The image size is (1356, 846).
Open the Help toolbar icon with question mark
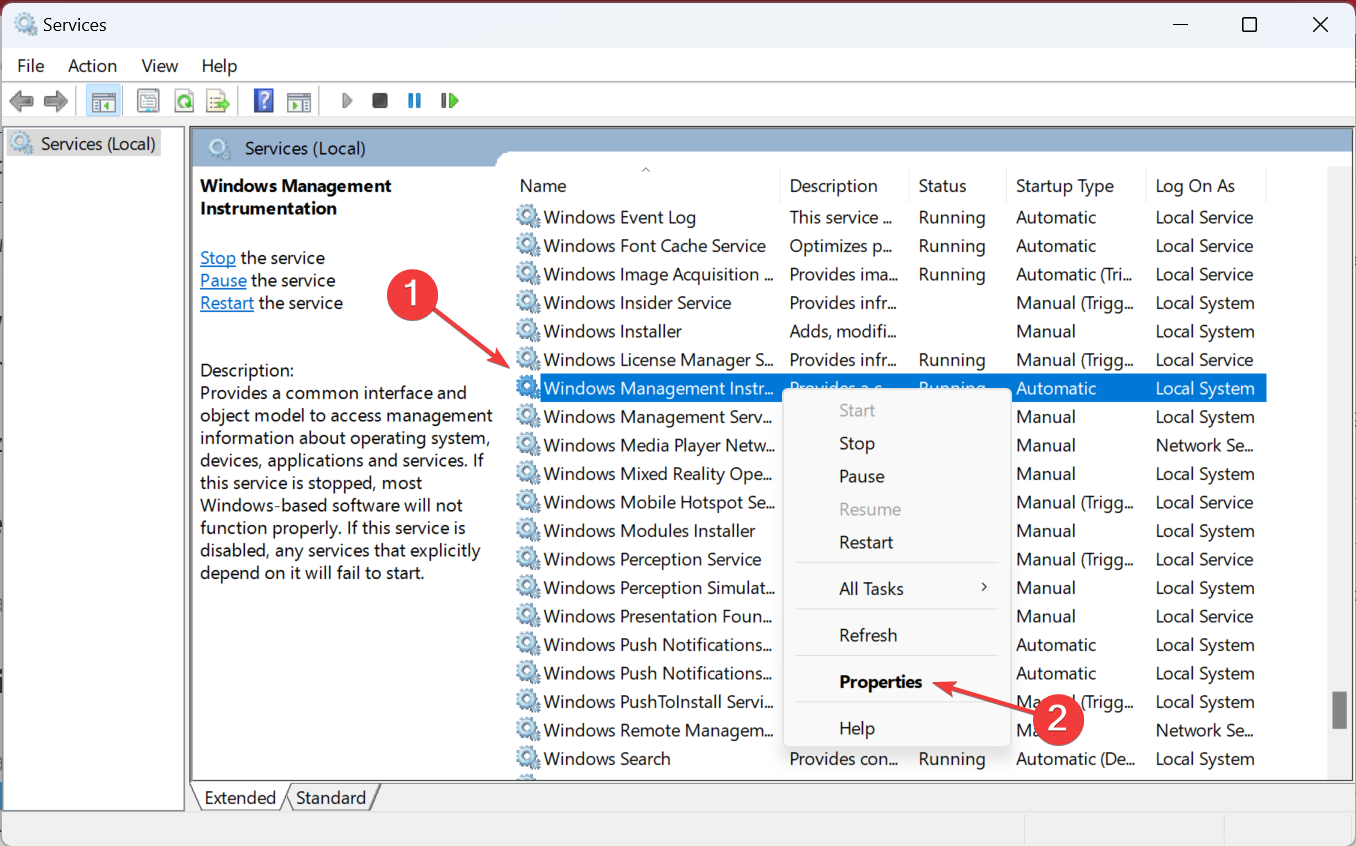click(x=264, y=101)
